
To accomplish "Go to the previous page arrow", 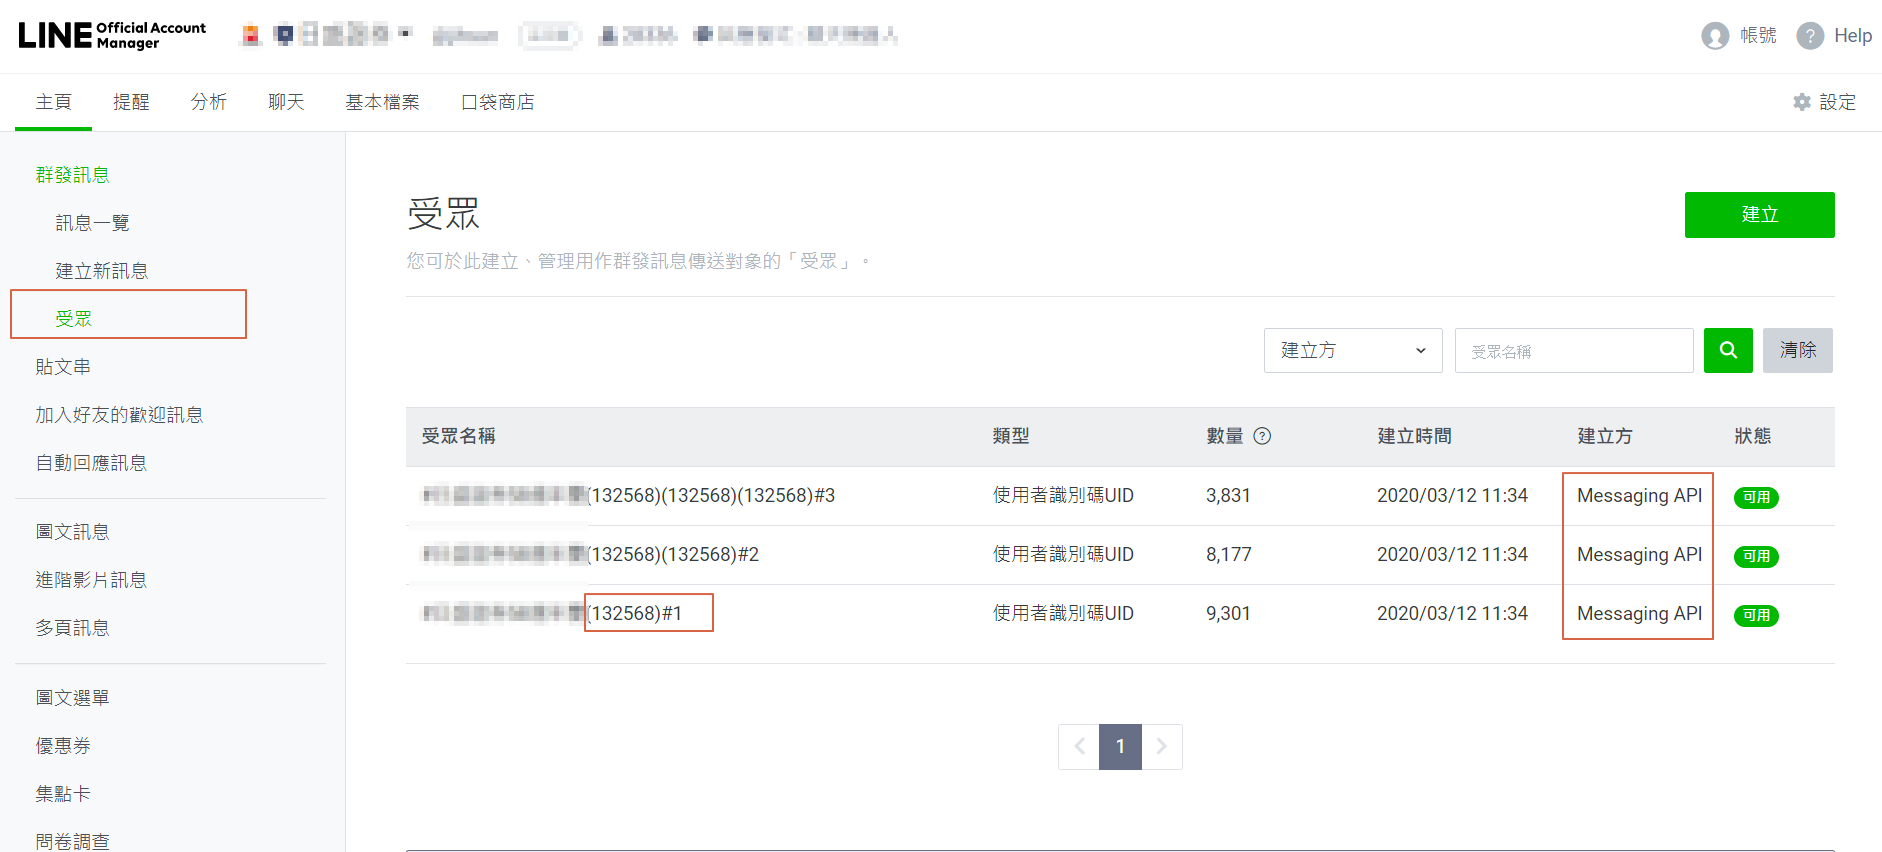I will [1079, 747].
